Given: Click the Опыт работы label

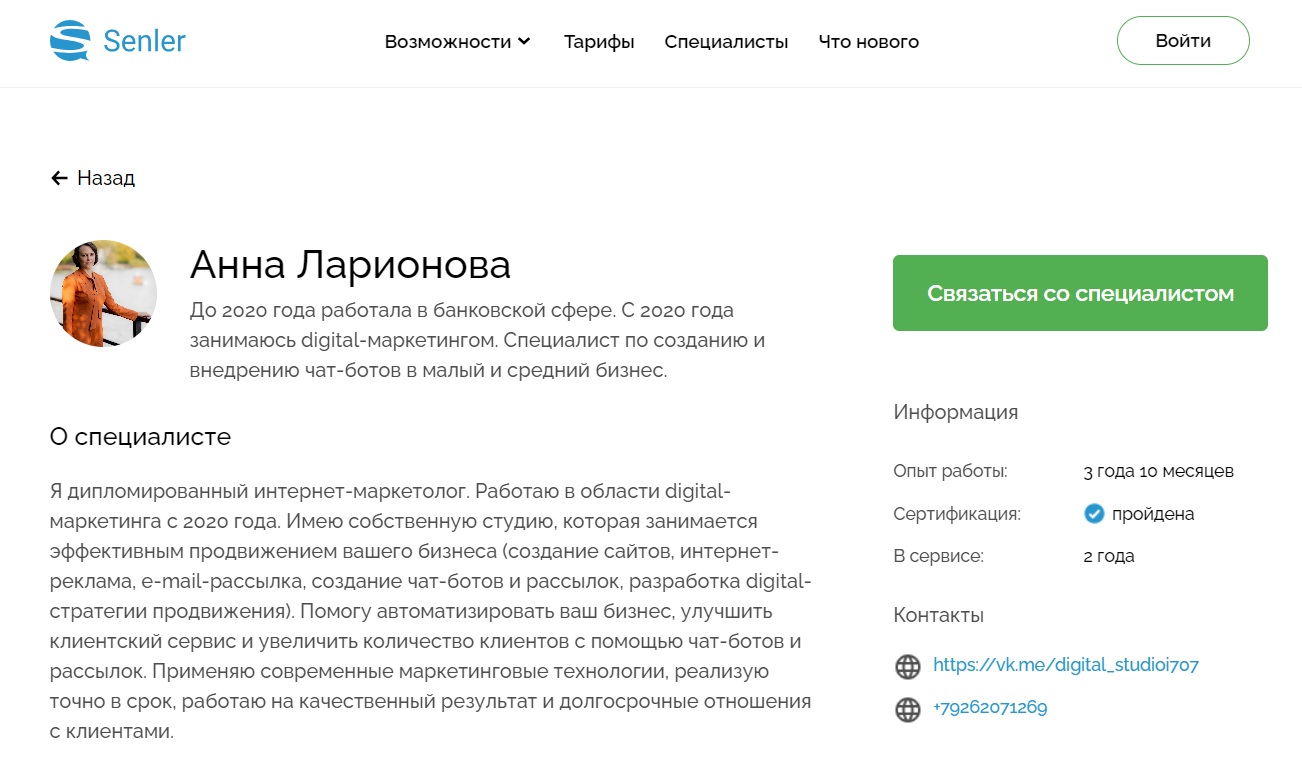Looking at the screenshot, I should [951, 471].
